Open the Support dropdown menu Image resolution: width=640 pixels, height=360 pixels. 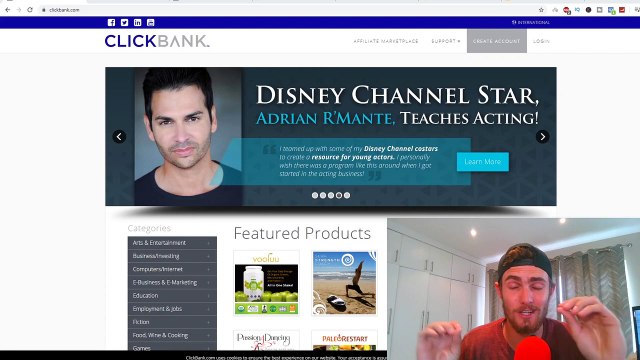coord(446,41)
